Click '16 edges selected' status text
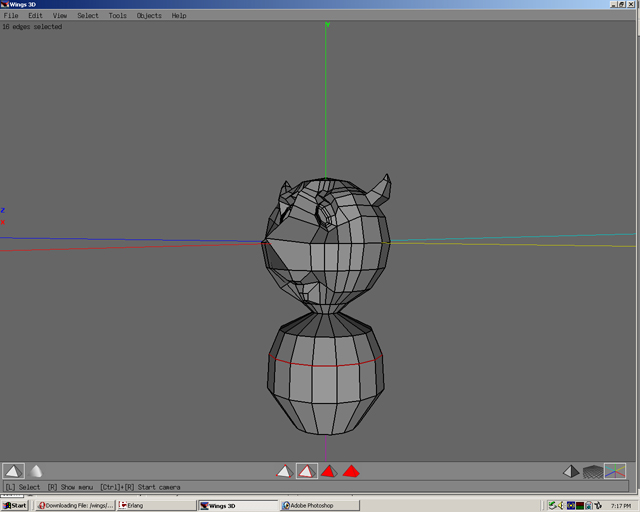The height and width of the screenshot is (512, 640). pyautogui.click(x=32, y=27)
